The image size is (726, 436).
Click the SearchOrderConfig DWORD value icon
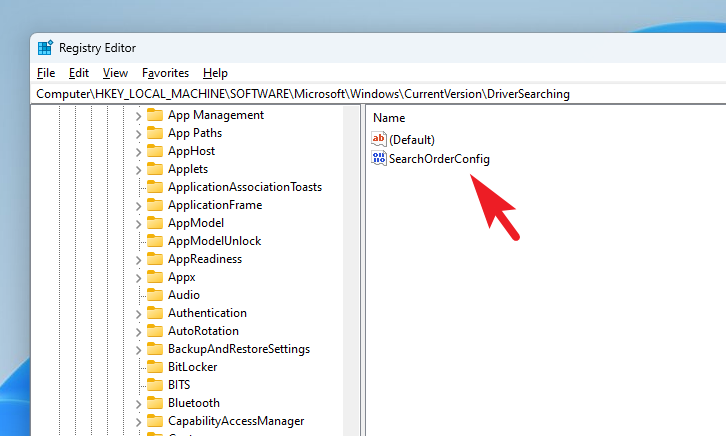[x=379, y=158]
